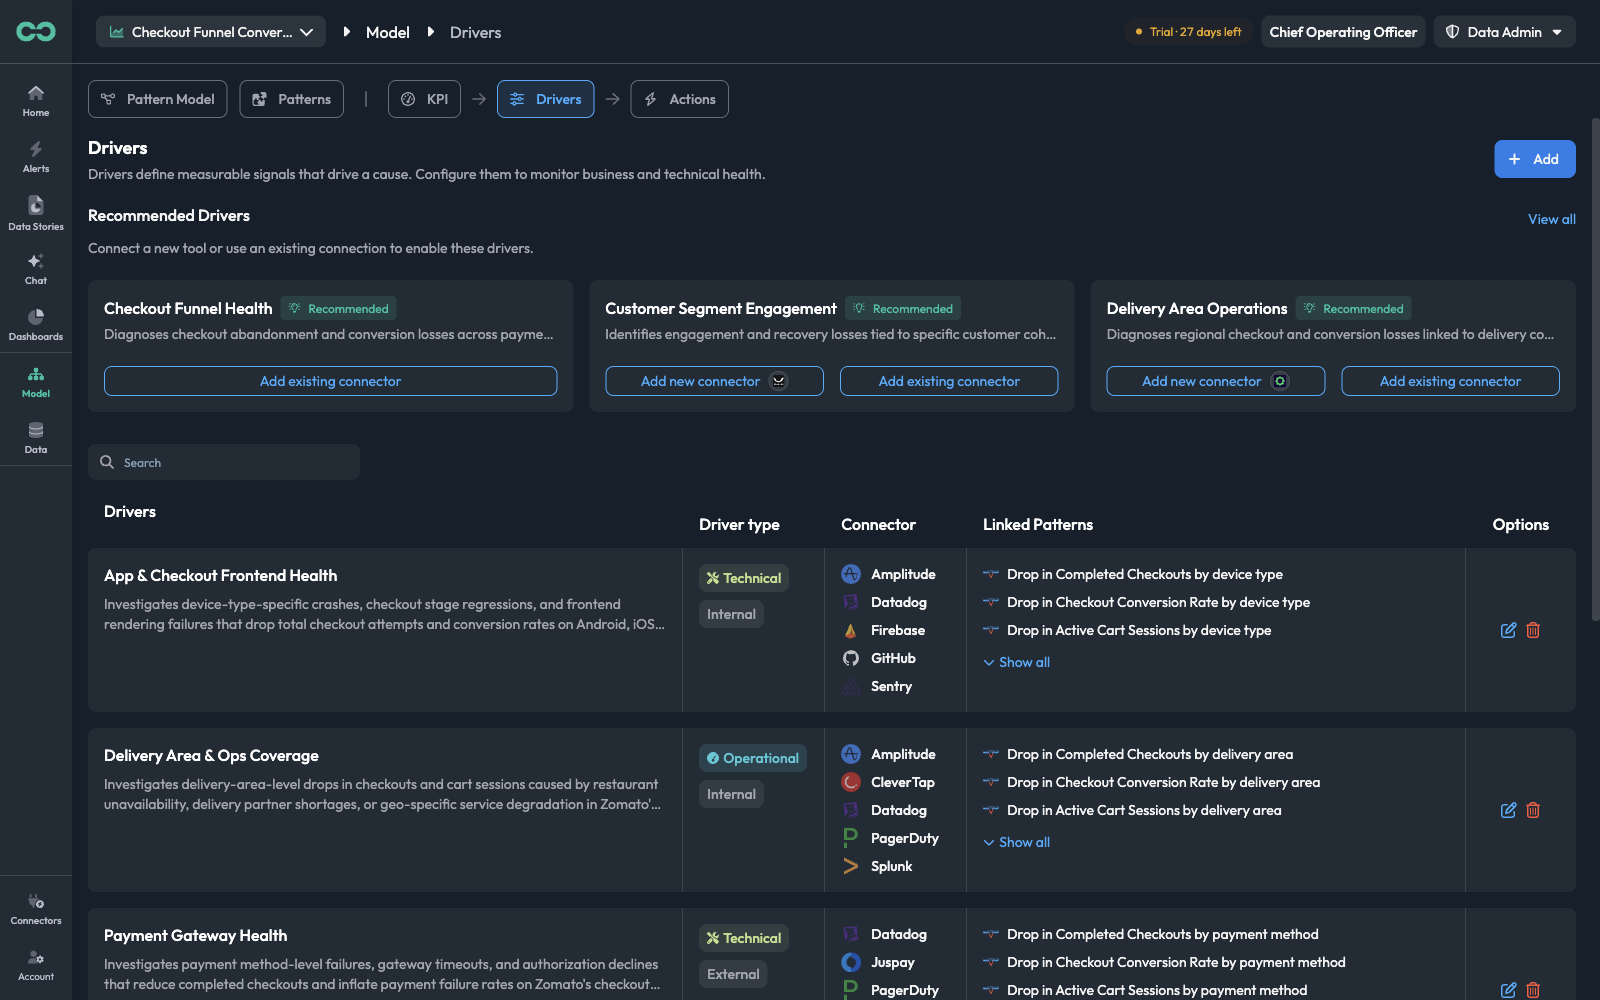Screen dimensions: 1600x1000
Task: Click the Operational tag
Action: (x=753, y=758)
